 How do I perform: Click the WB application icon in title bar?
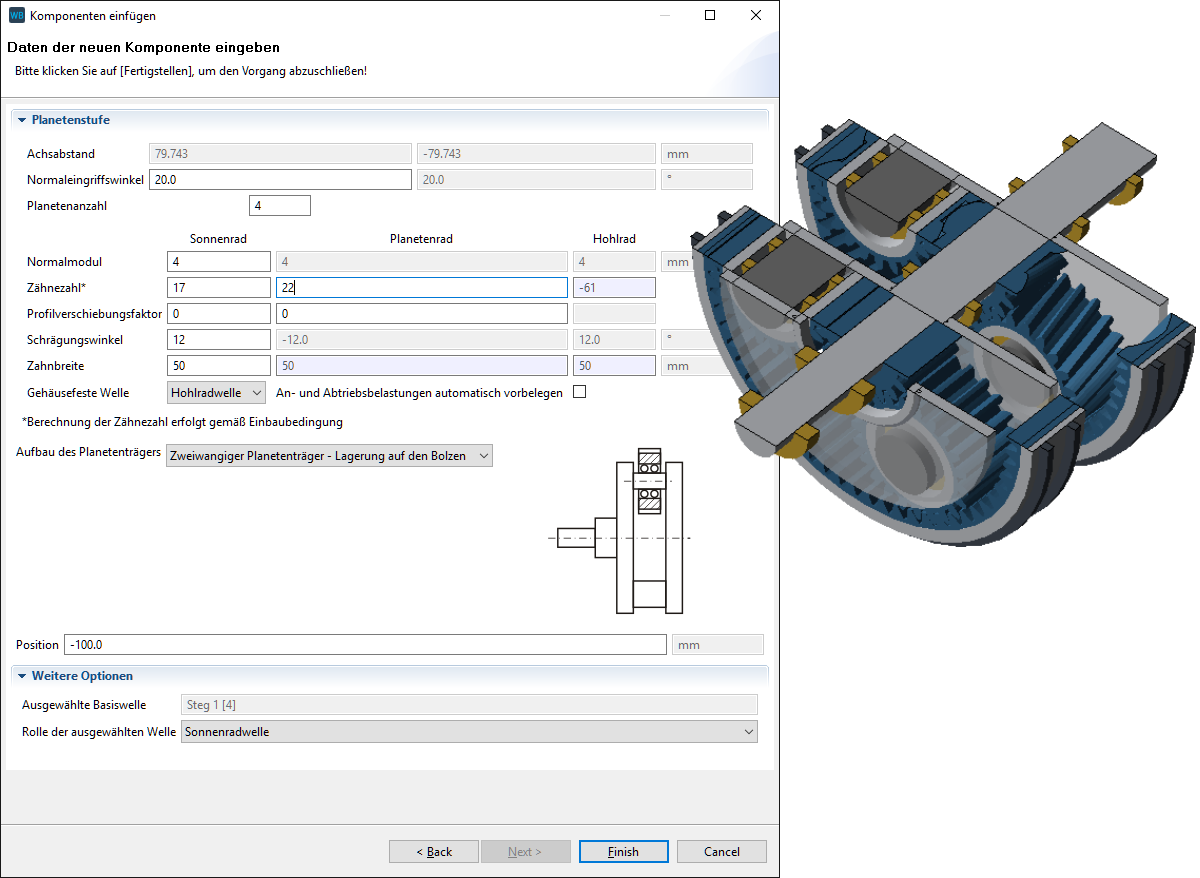(x=16, y=16)
